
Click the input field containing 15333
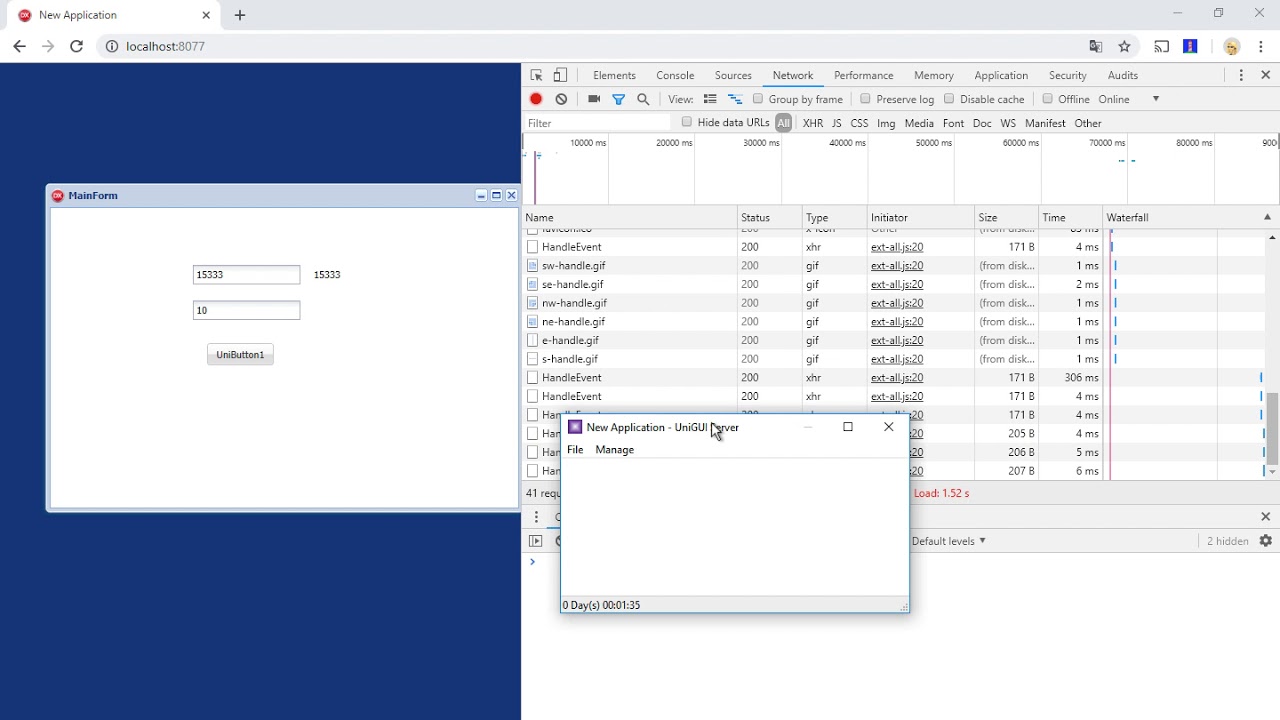246,275
